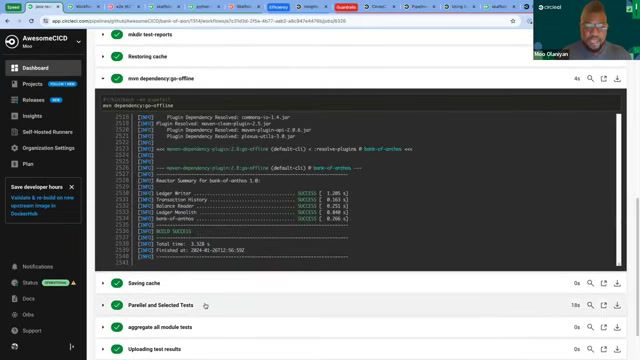Viewport: 640px width, 360px height.
Task: Dismiss the Save developer hours card
Action: 72,187
